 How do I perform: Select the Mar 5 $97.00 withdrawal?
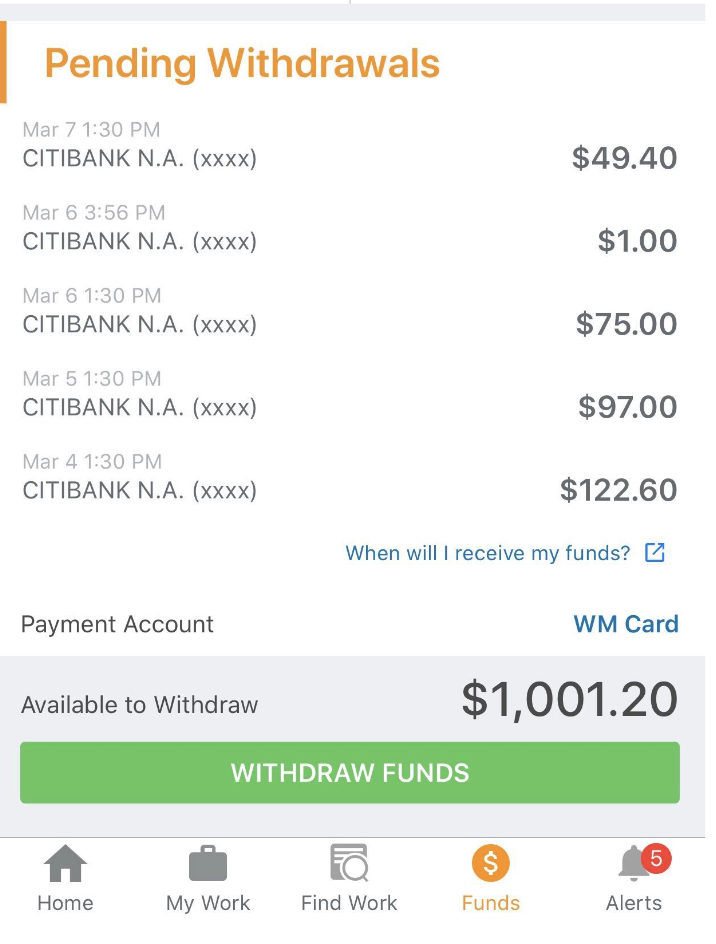[349, 395]
